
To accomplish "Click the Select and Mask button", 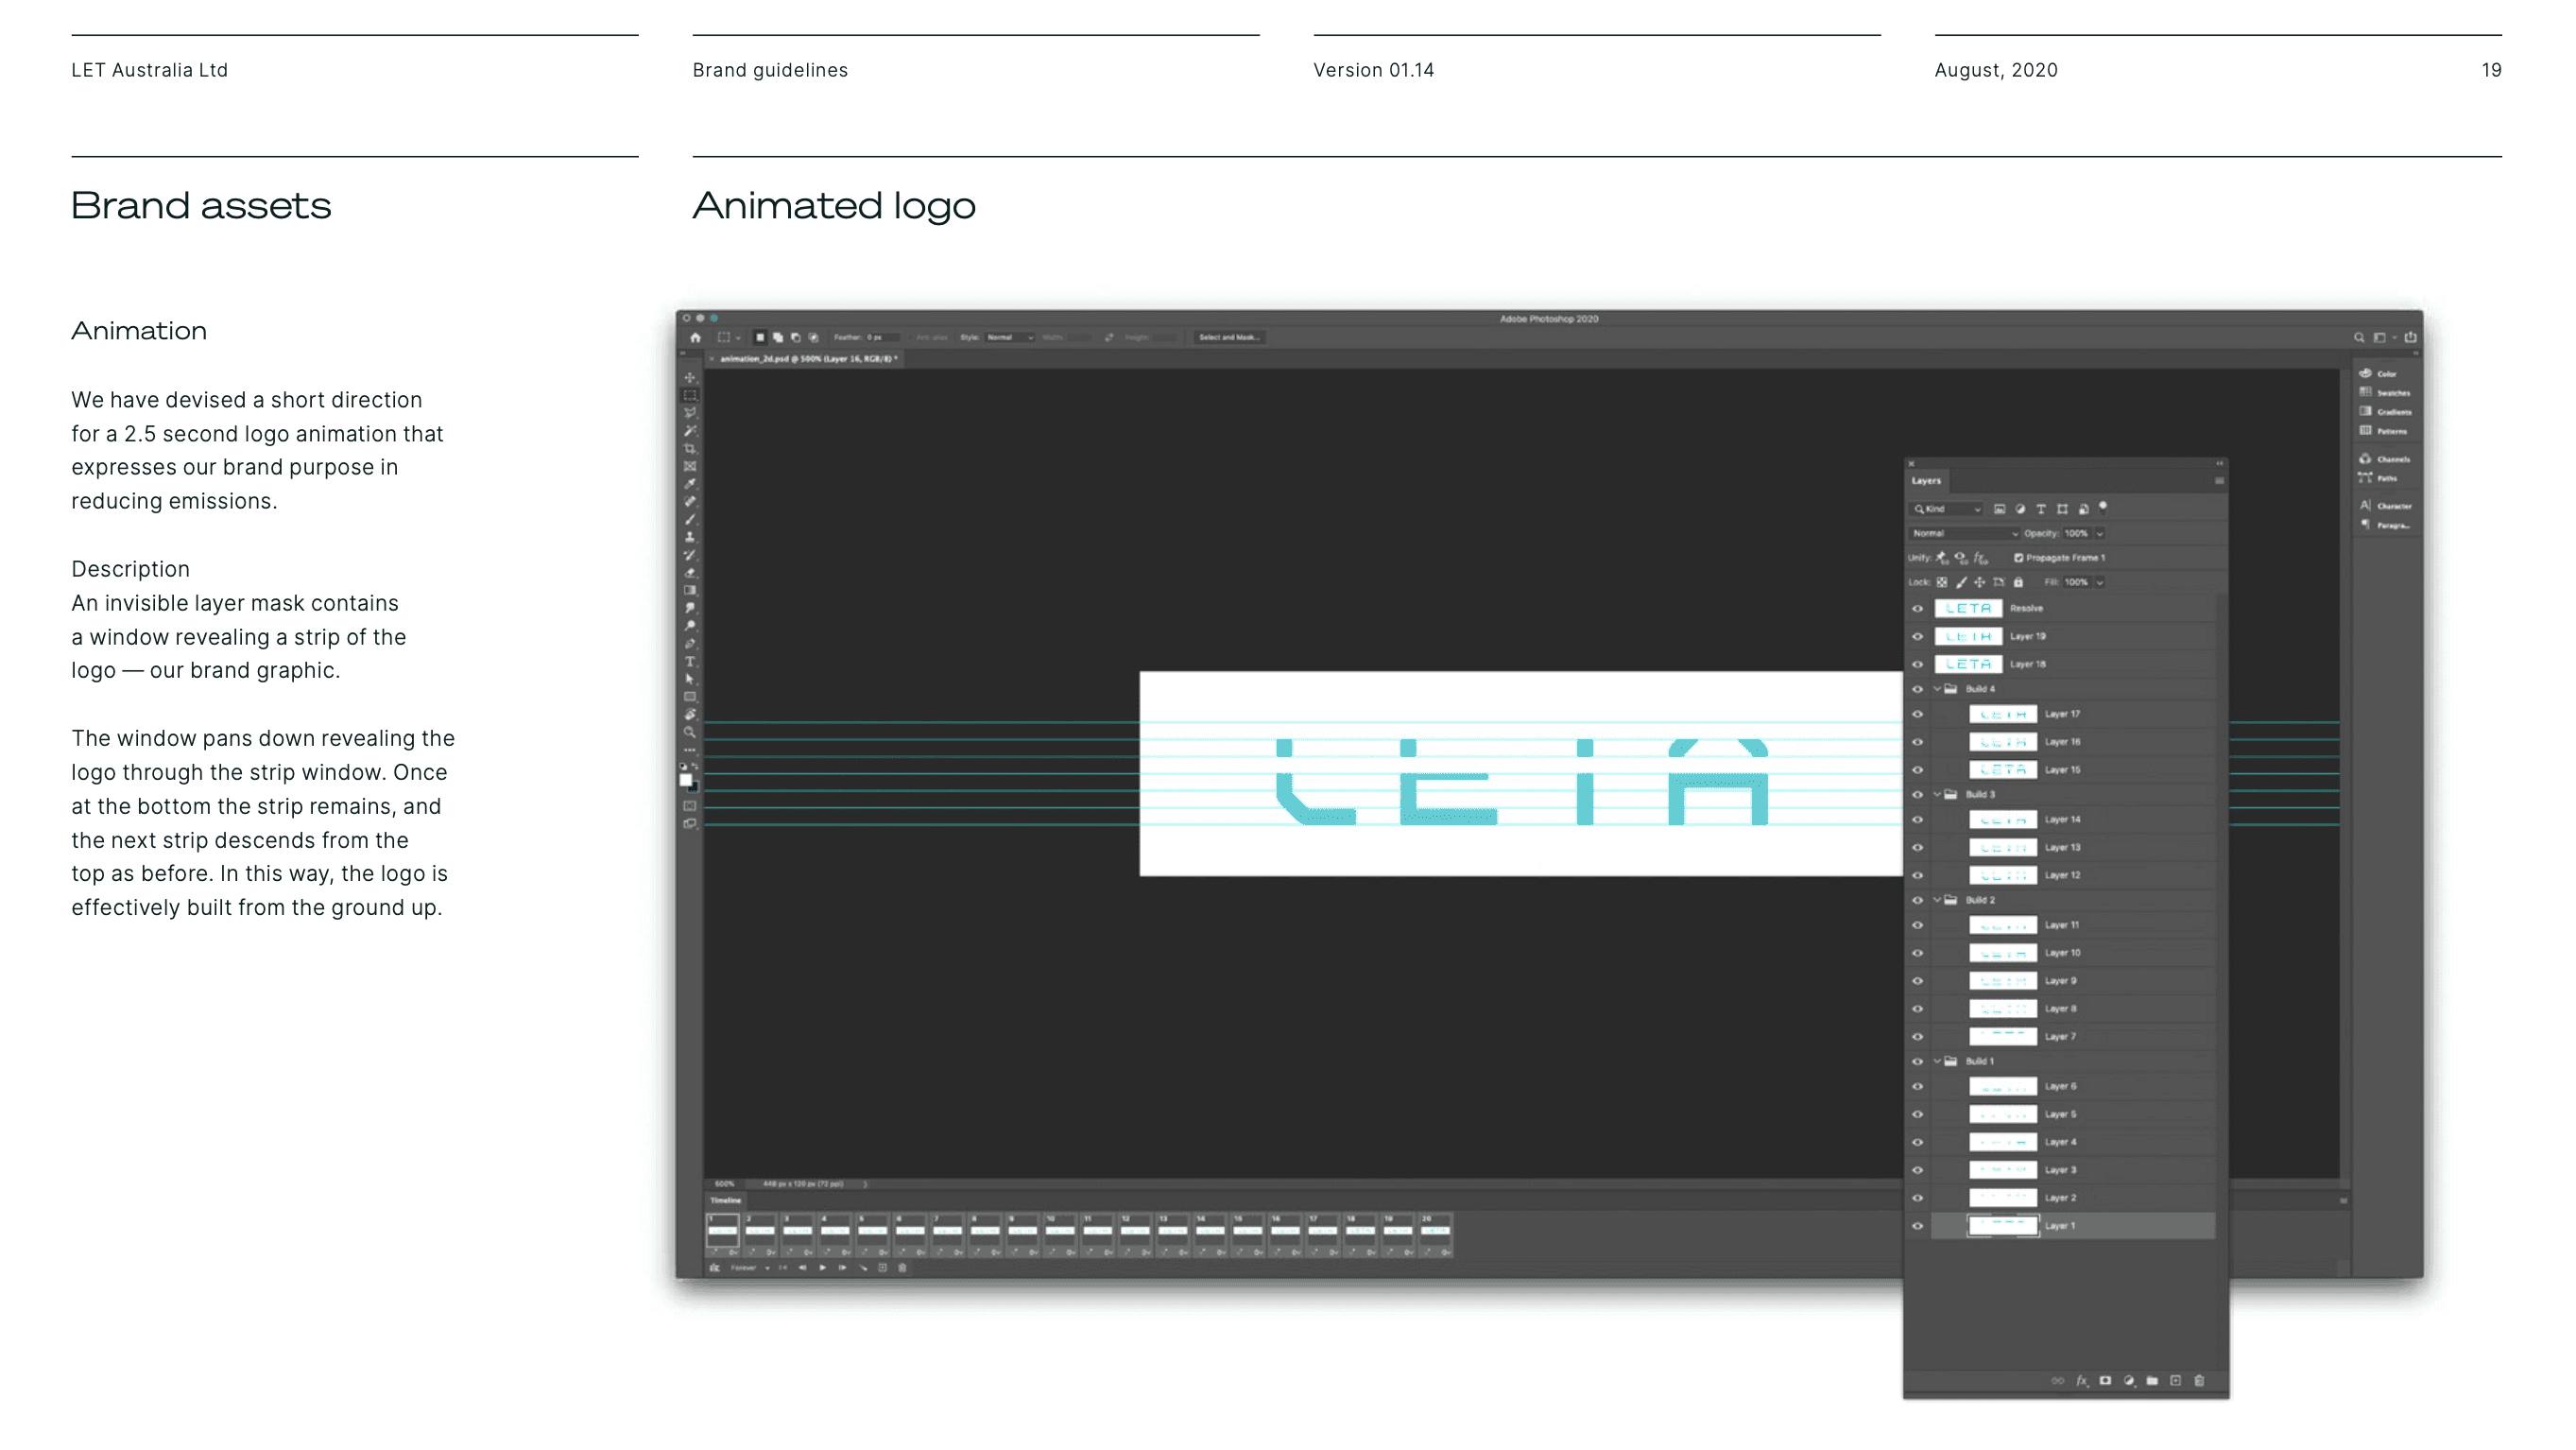I will coord(1229,338).
